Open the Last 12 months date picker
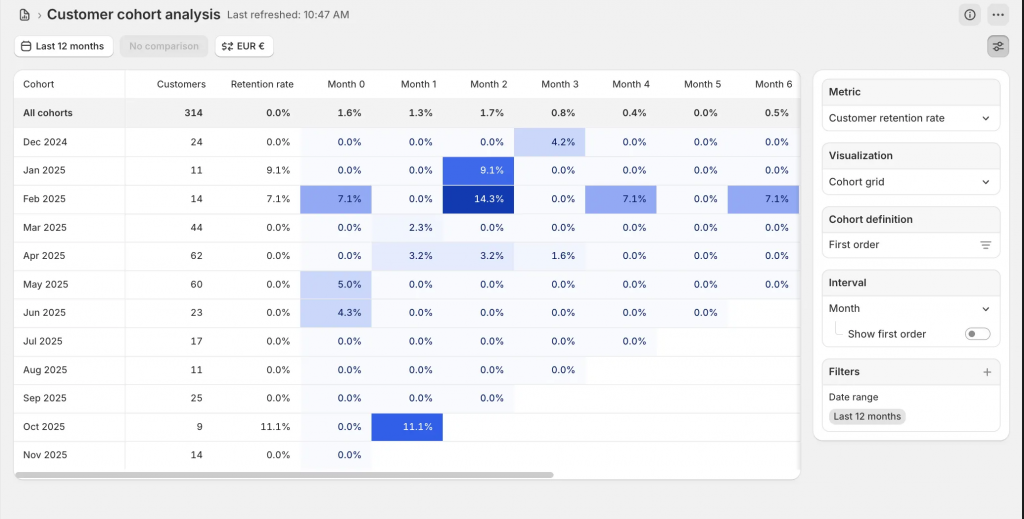 click(x=64, y=46)
